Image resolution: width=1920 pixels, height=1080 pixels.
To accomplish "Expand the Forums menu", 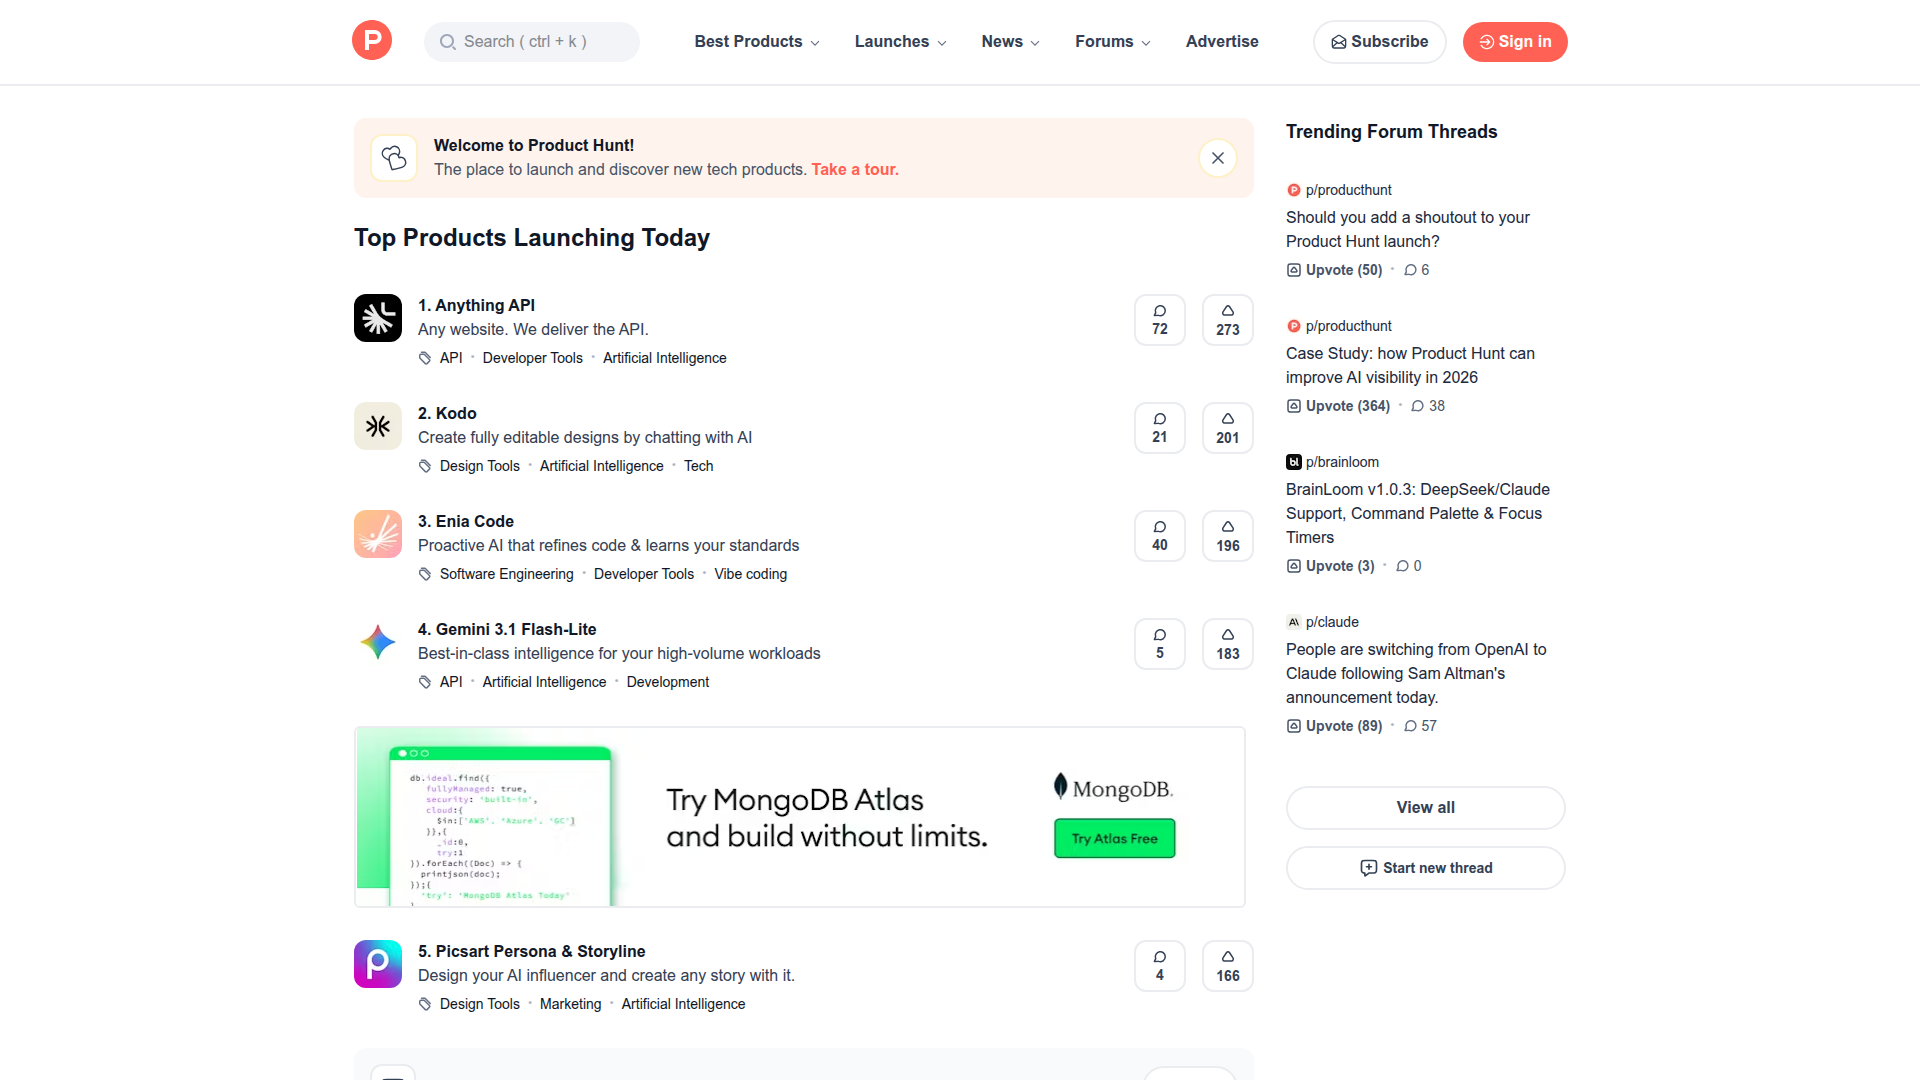I will pos(1111,41).
